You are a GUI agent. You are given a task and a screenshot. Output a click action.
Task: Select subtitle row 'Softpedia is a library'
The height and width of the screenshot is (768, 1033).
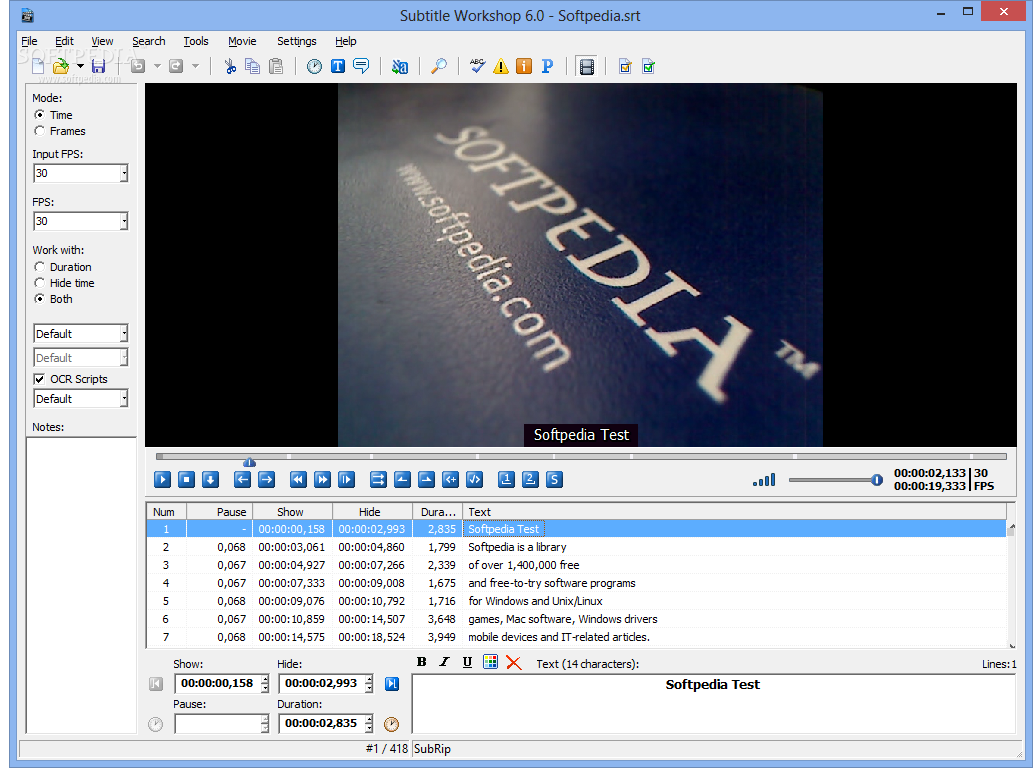576,547
